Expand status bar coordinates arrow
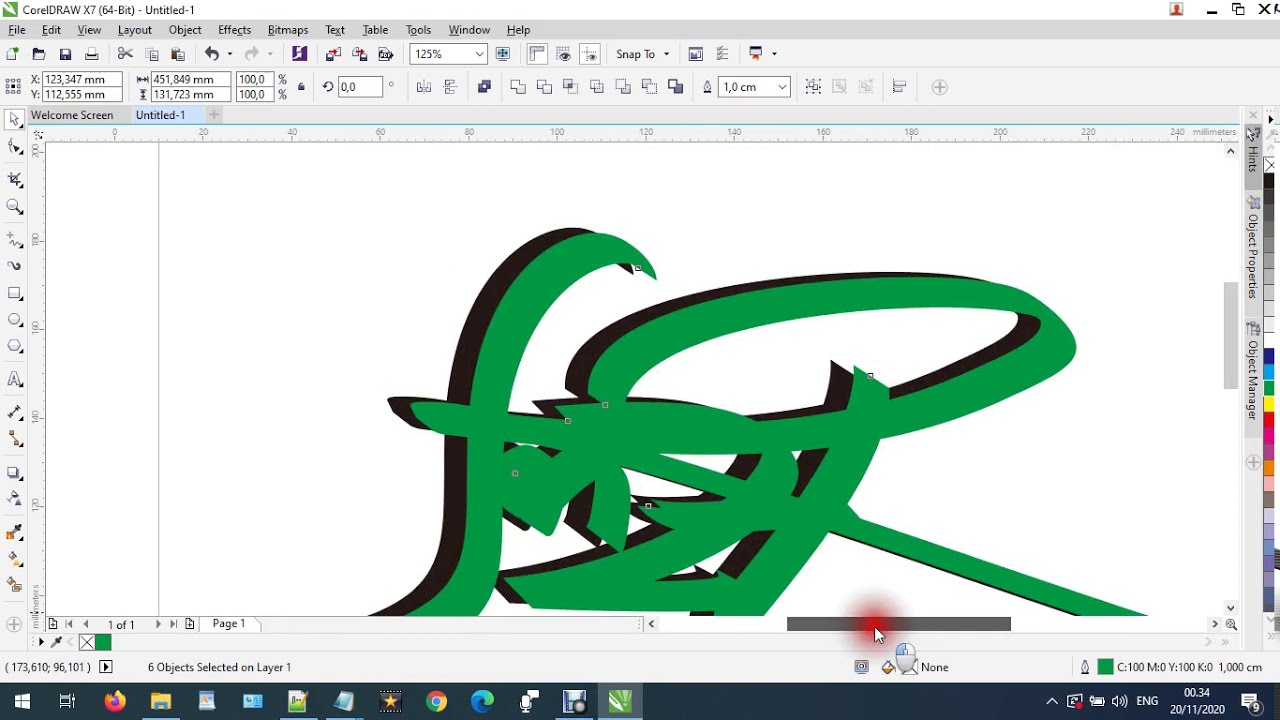Viewport: 1280px width, 720px height. point(105,667)
